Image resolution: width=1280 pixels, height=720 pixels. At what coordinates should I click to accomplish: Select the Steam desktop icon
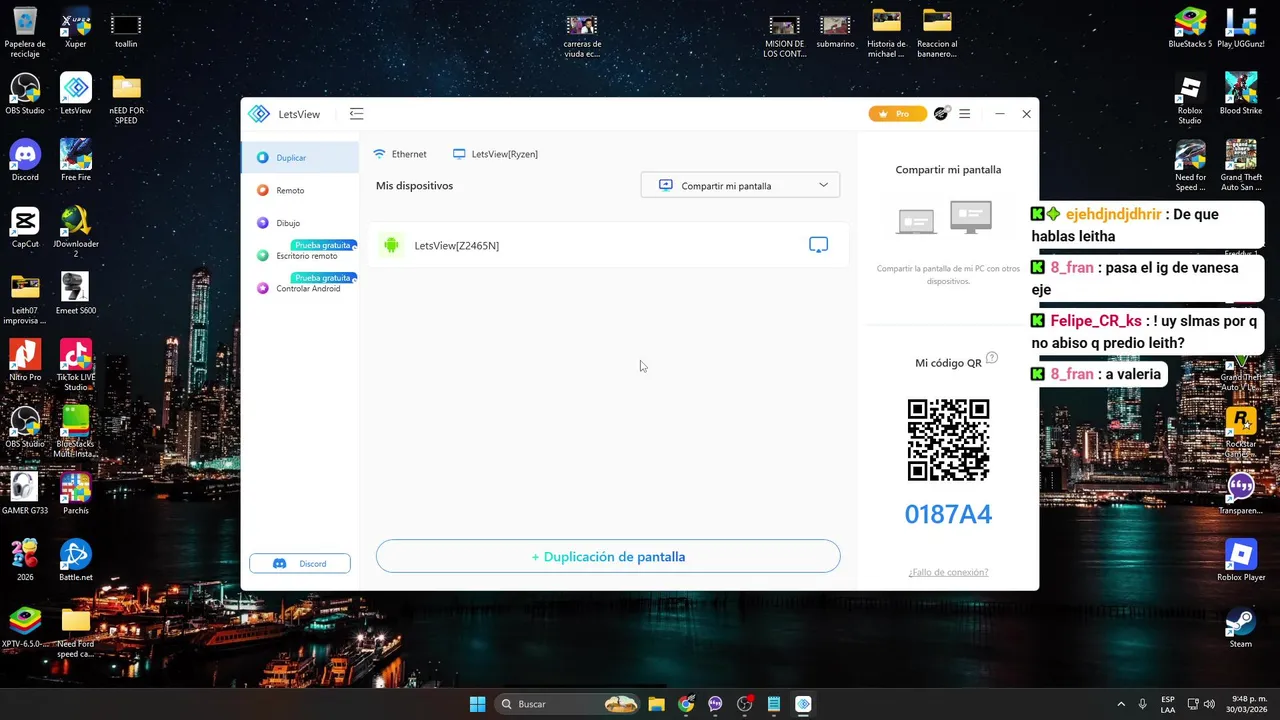pos(1241,627)
